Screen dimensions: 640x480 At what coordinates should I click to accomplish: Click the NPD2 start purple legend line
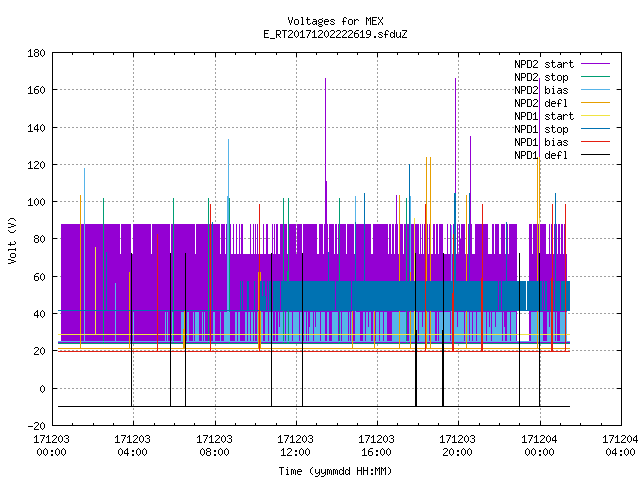click(595, 64)
